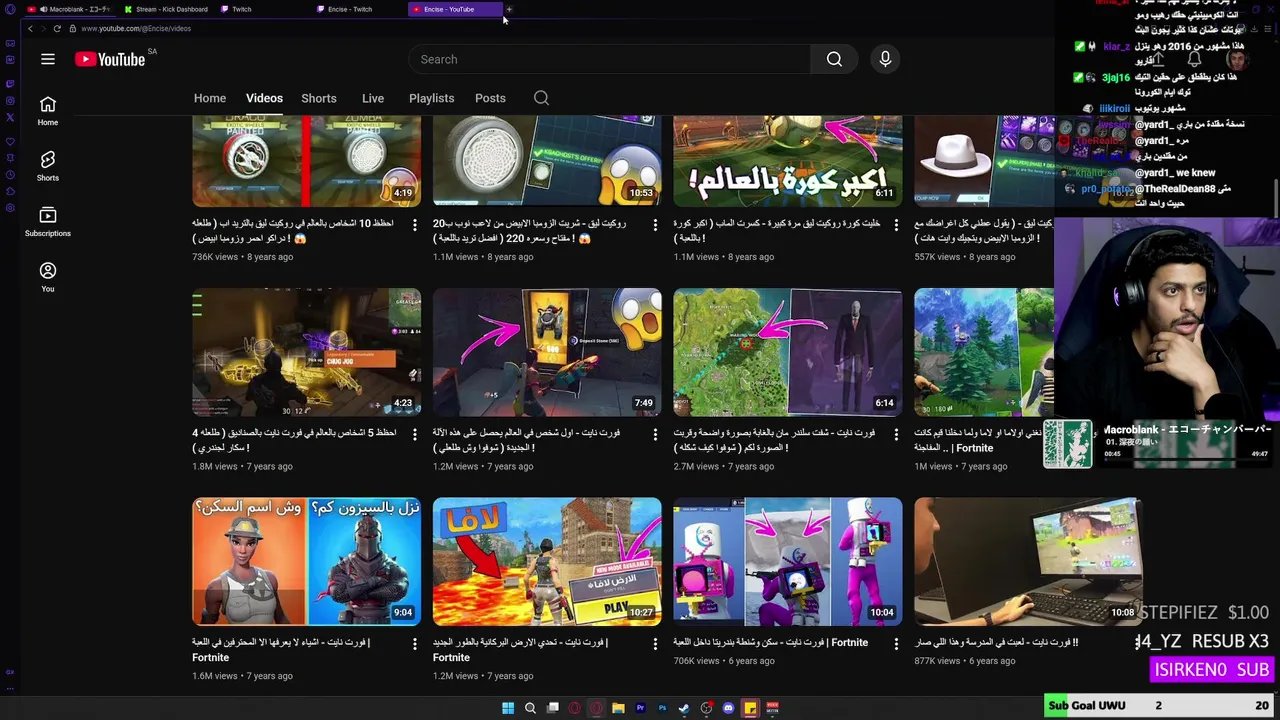Image resolution: width=1280 pixels, height=720 pixels.
Task: Open options menu for 1.6M views video
Action: click(415, 644)
